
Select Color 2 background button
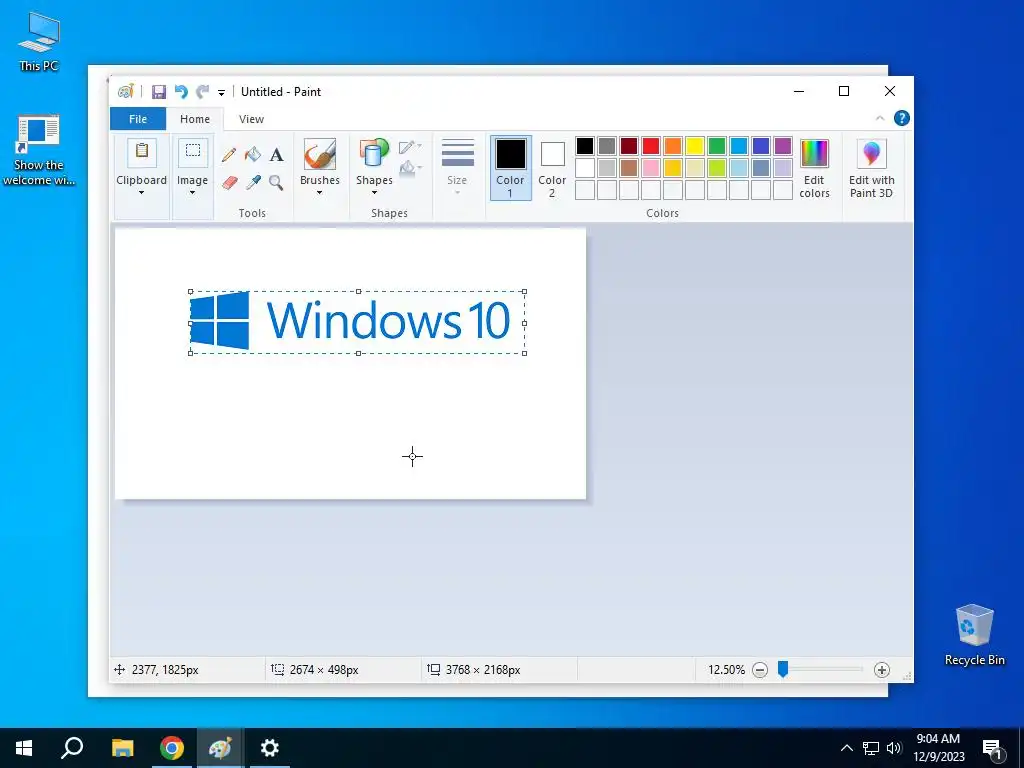pos(552,168)
